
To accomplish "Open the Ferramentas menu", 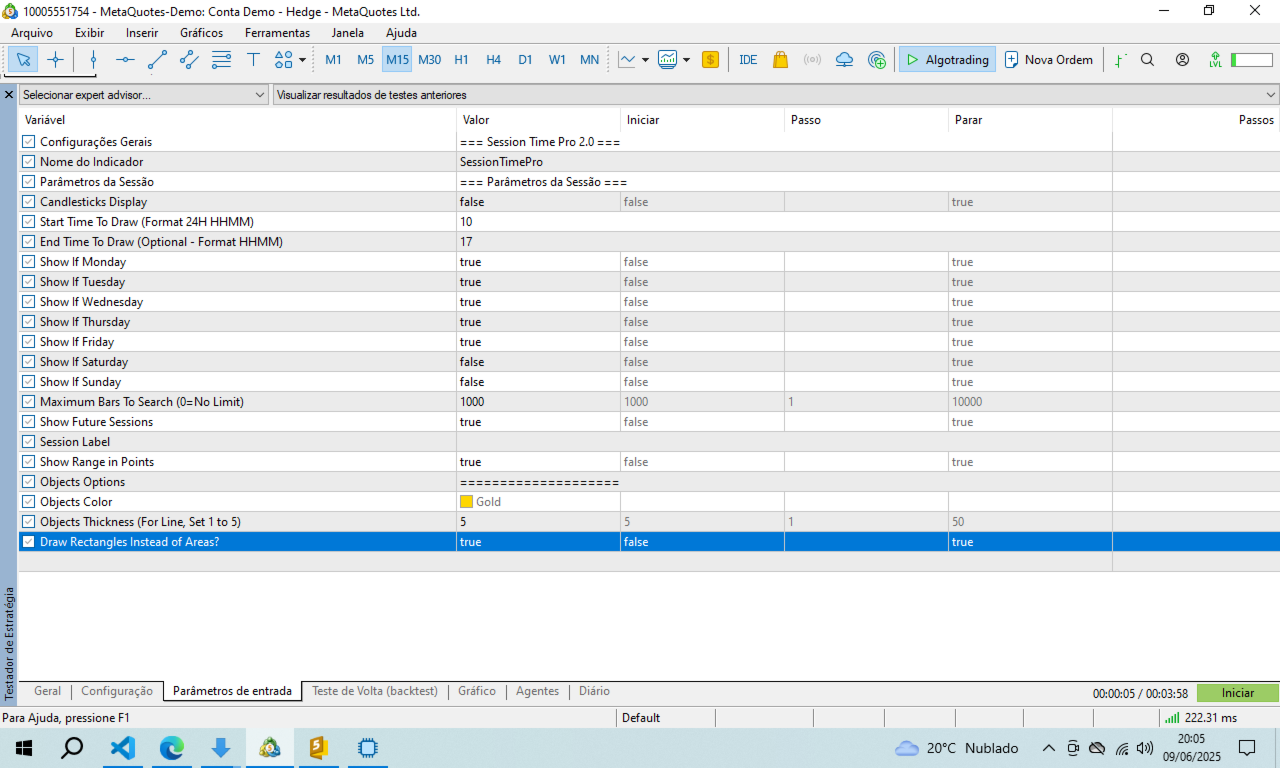I will (277, 33).
